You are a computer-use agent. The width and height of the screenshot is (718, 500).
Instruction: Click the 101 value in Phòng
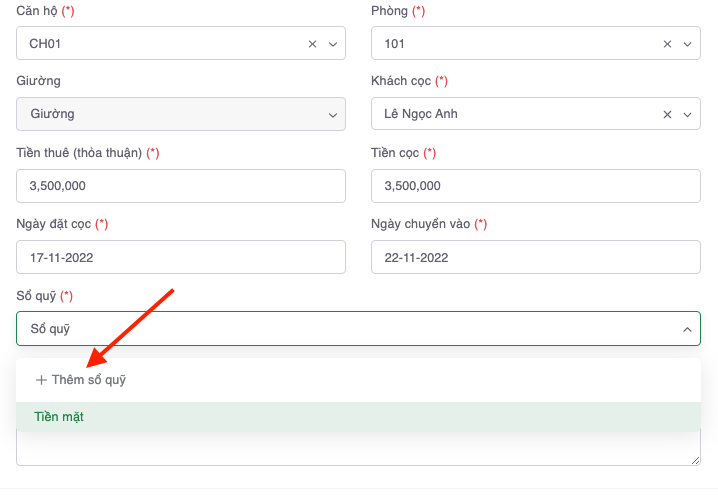tap(394, 44)
